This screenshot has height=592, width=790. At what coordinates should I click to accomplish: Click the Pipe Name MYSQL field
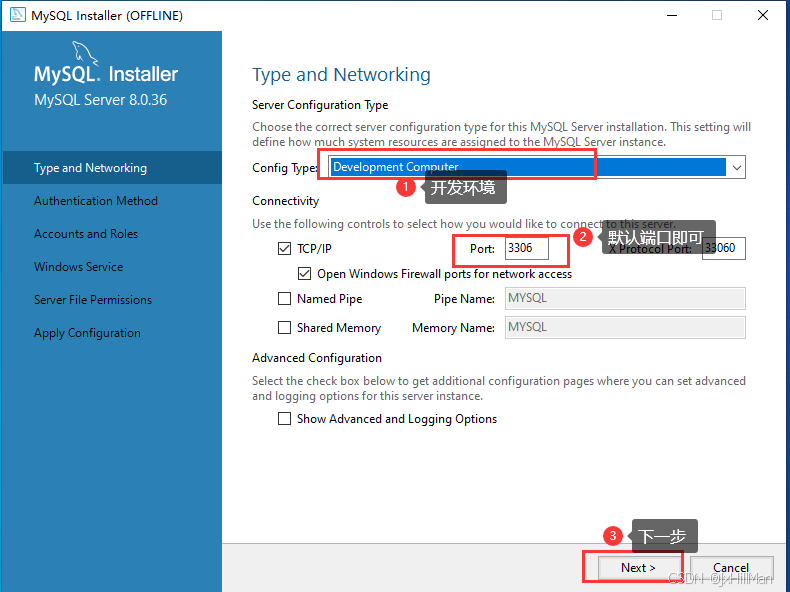coord(625,298)
